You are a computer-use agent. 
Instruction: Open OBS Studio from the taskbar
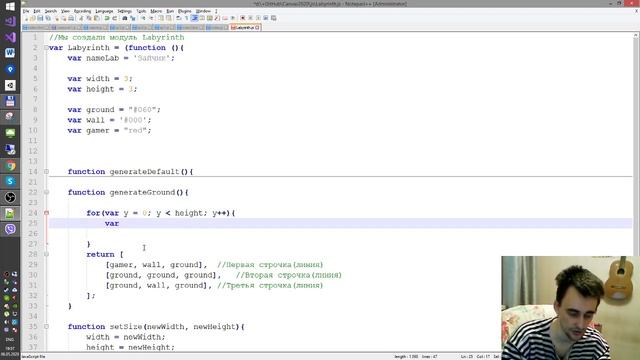pyautogui.click(x=10, y=198)
